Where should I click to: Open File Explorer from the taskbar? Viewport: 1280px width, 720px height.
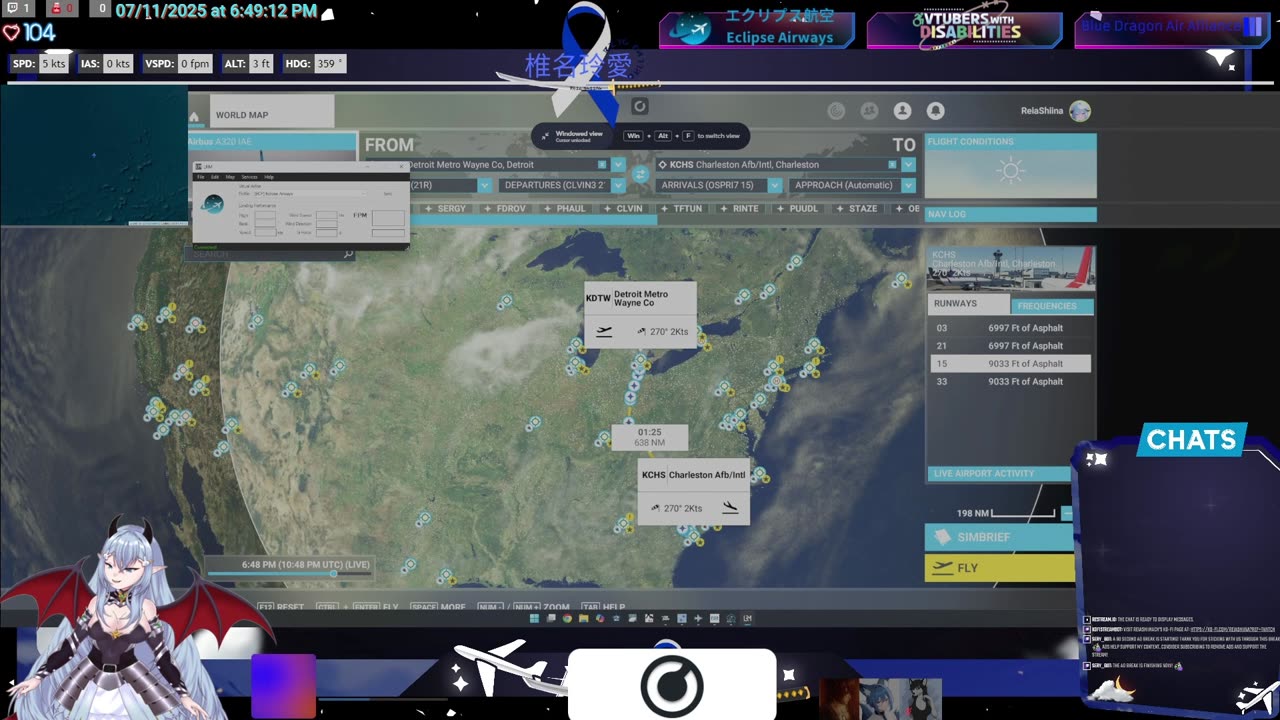[583, 619]
